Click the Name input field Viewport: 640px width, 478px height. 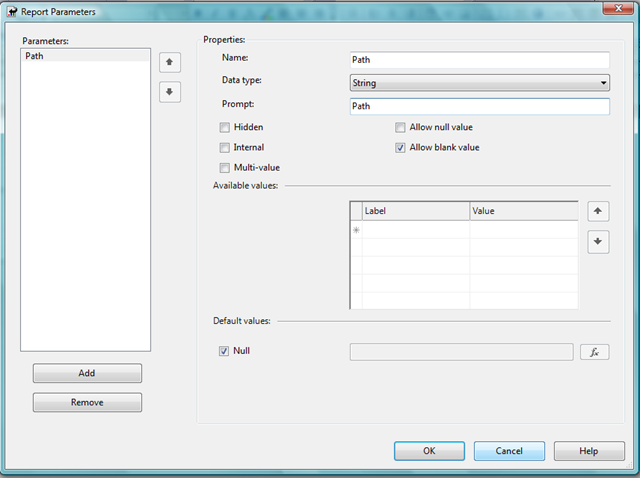tap(480, 60)
